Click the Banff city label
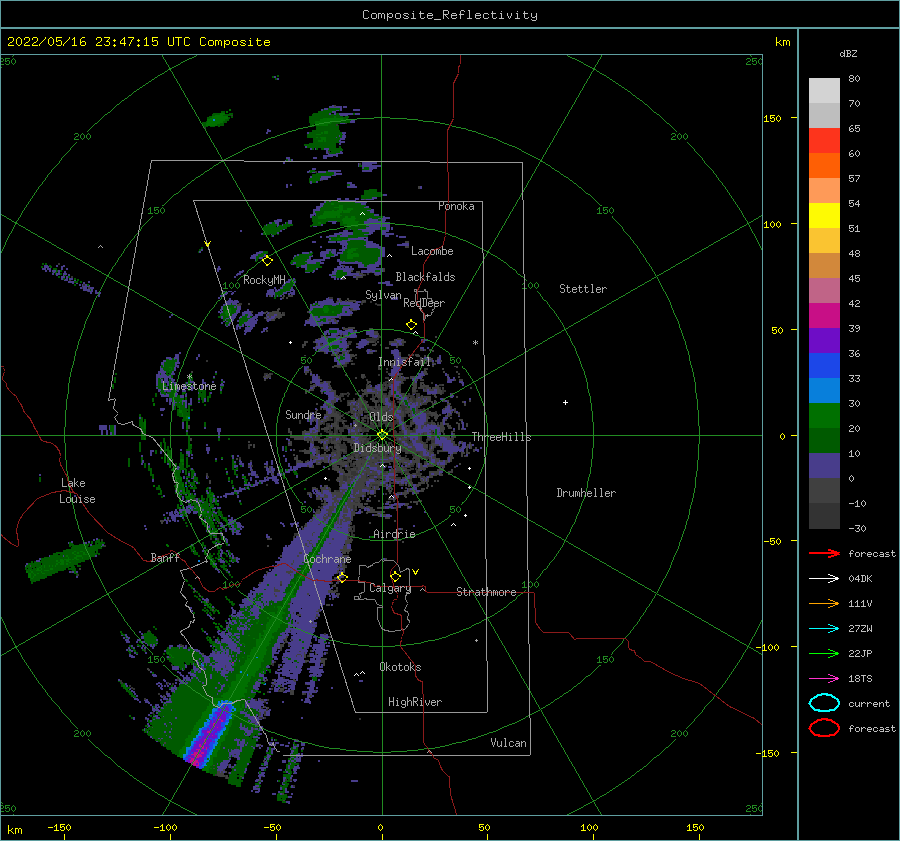 pos(165,558)
